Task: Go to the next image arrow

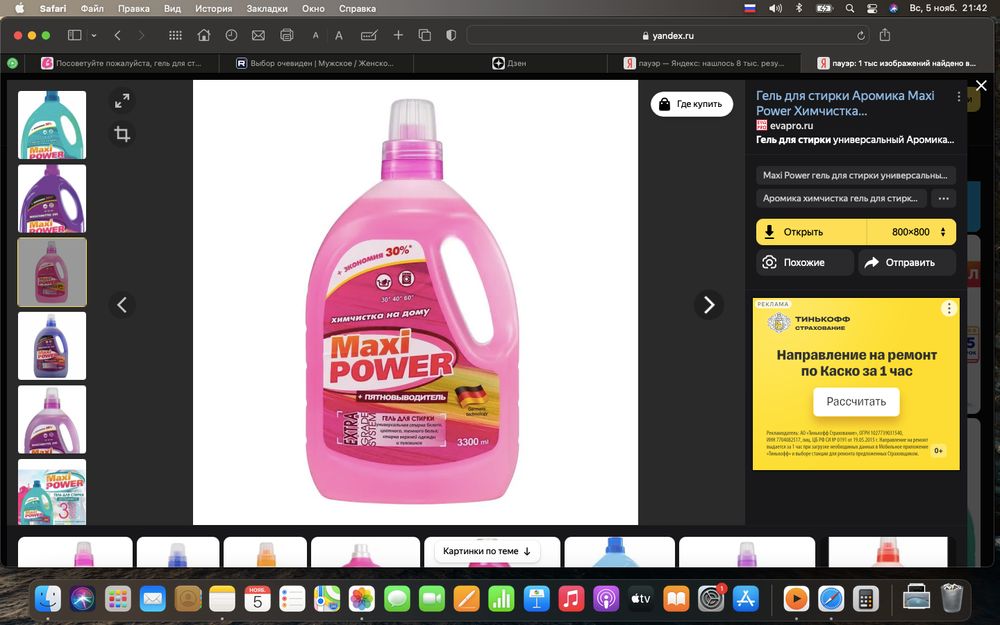Action: 709,305
